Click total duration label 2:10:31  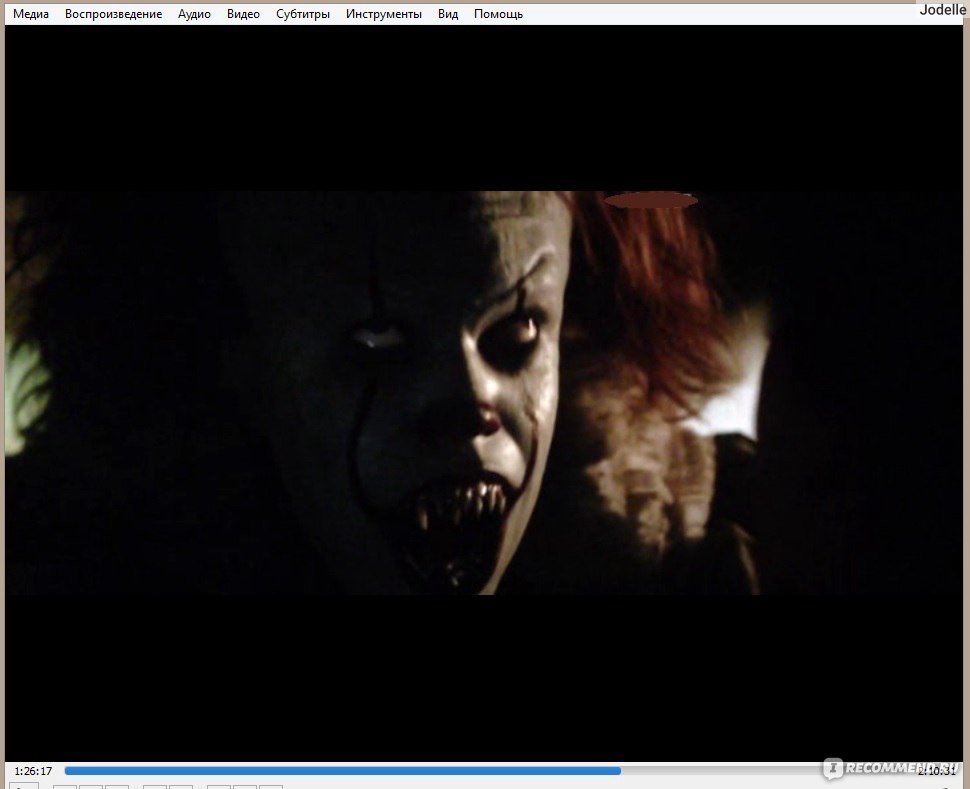[936, 771]
